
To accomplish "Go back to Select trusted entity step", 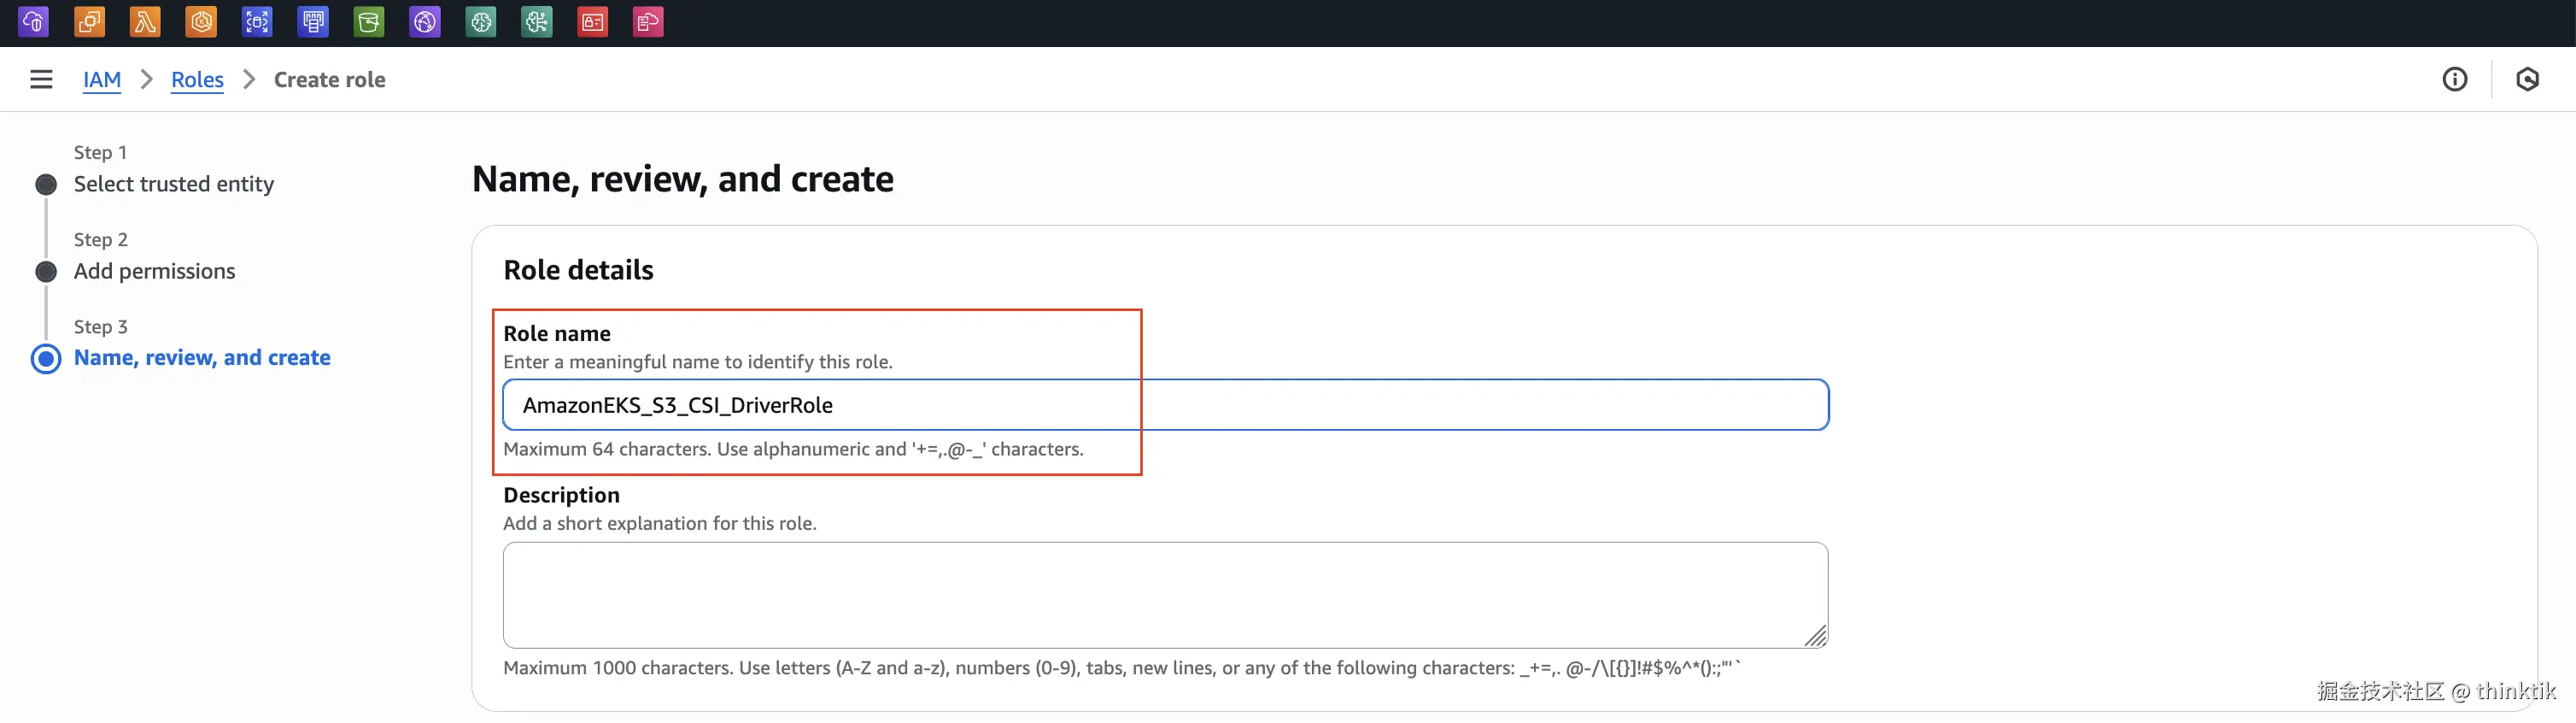I will [173, 184].
